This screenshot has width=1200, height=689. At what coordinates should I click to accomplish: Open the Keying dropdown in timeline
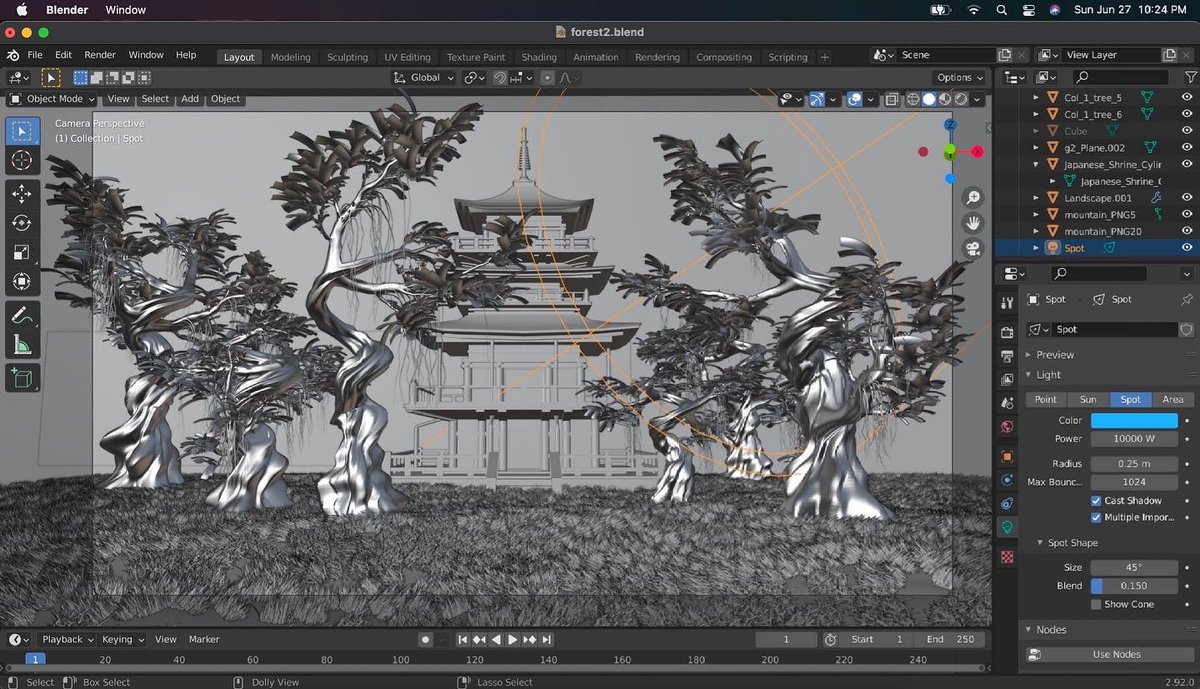(122, 639)
